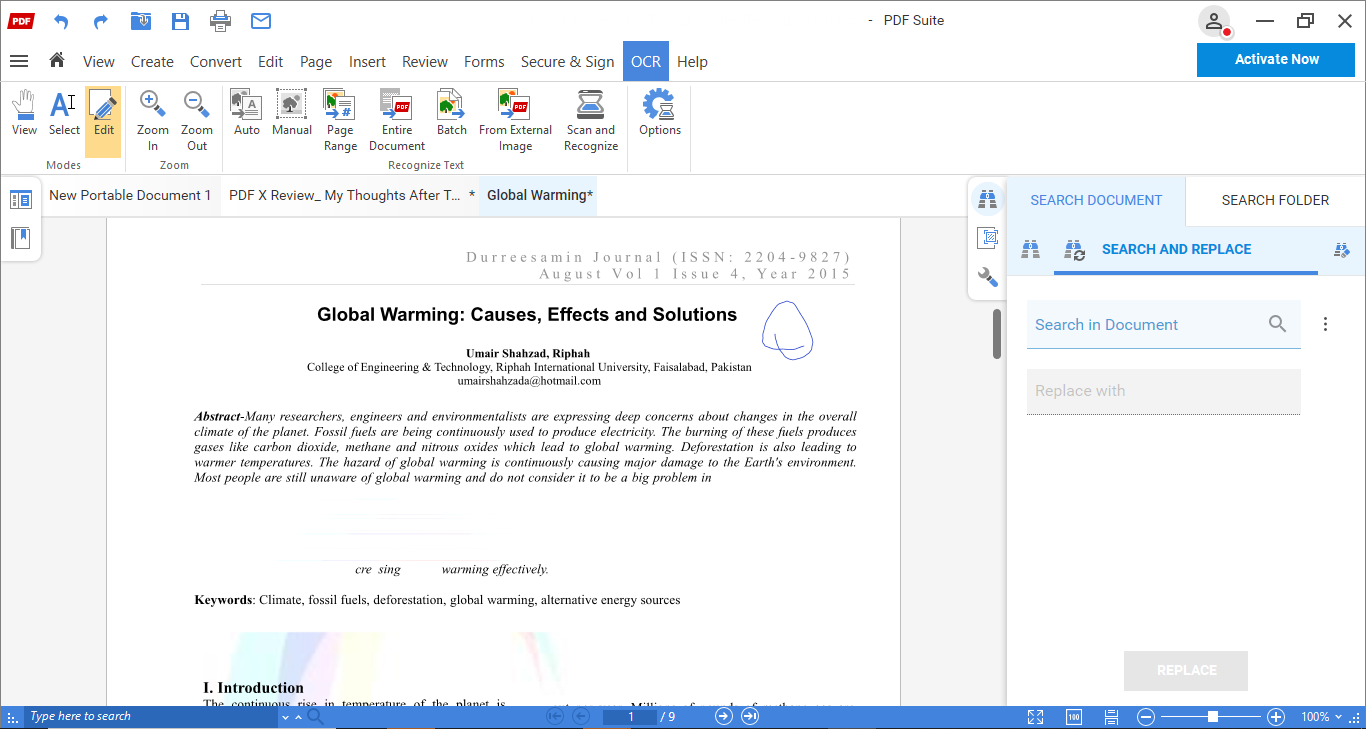The height and width of the screenshot is (729, 1366).
Task: Switch to Select mode
Action: tap(63, 113)
